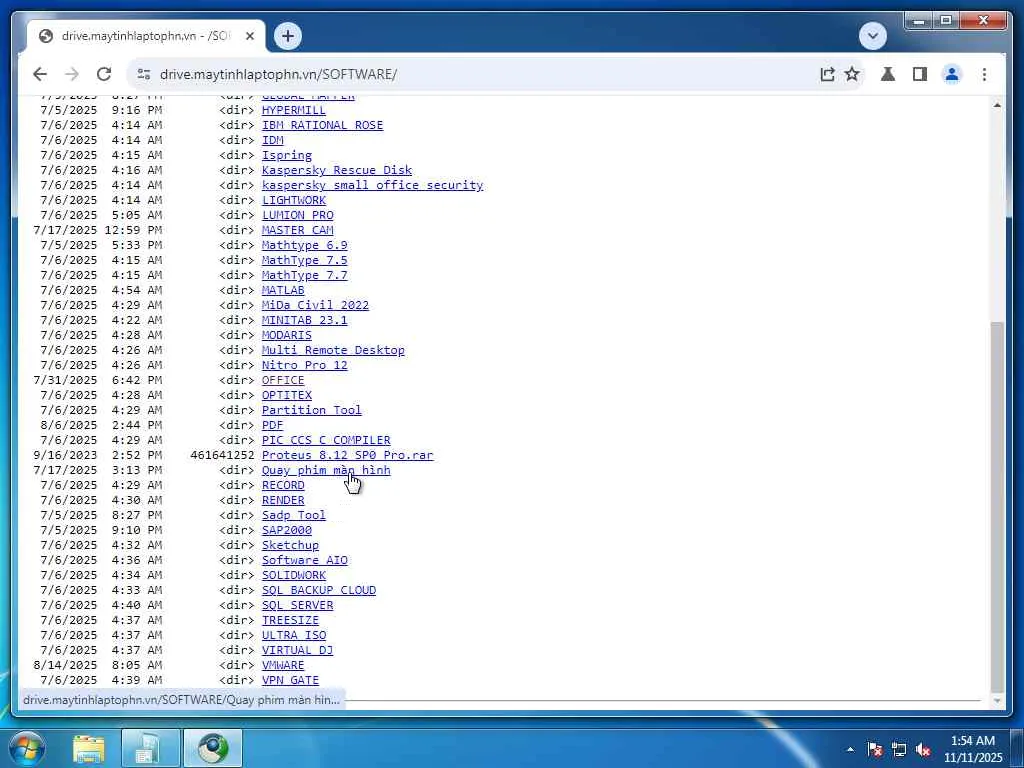Toggle the side panel icon
Screen dimensions: 1024x768
point(920,74)
